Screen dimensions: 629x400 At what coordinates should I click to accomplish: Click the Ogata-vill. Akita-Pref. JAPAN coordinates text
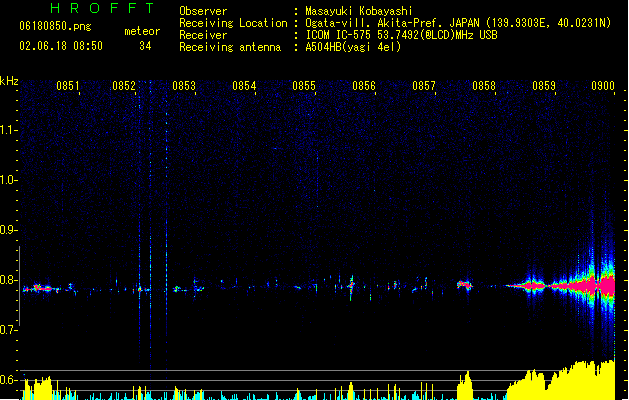coord(458,23)
